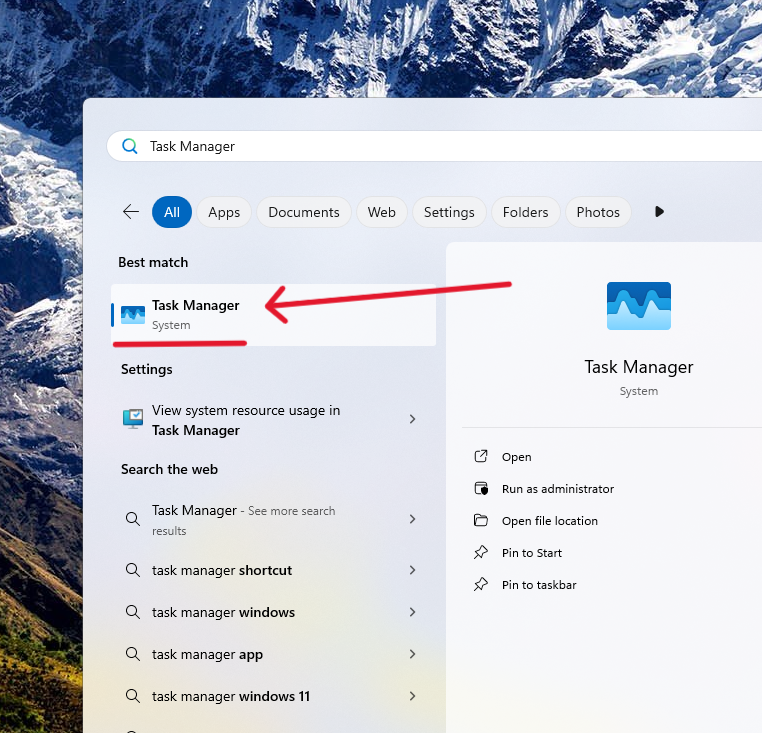
Task: Expand chevron for View system resource usage
Action: (413, 419)
